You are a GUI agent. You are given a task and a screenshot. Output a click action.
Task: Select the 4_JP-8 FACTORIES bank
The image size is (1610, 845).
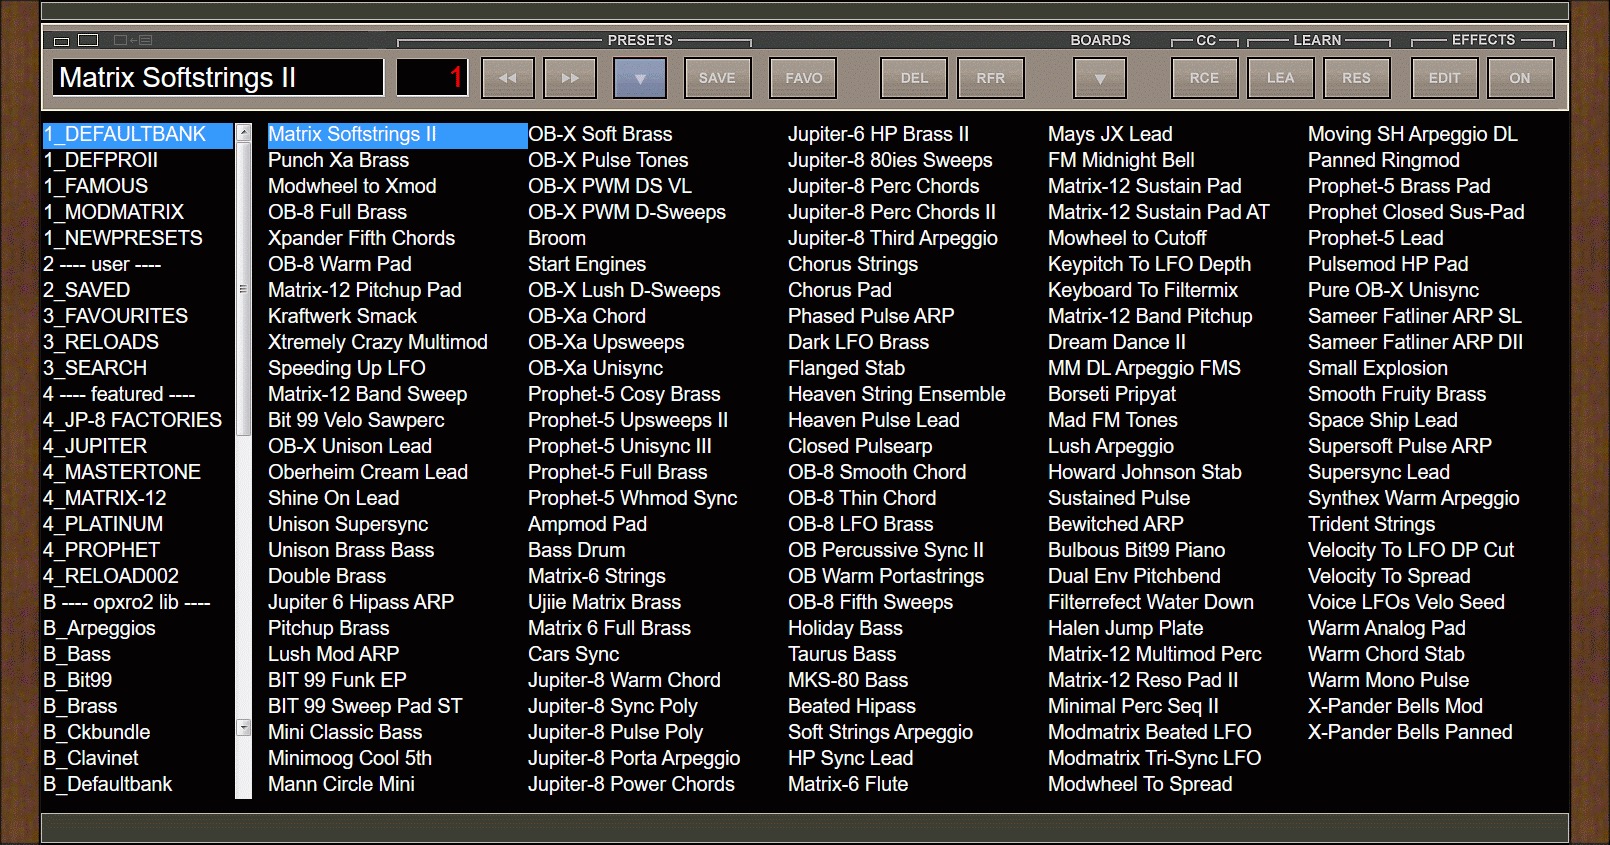(x=133, y=420)
